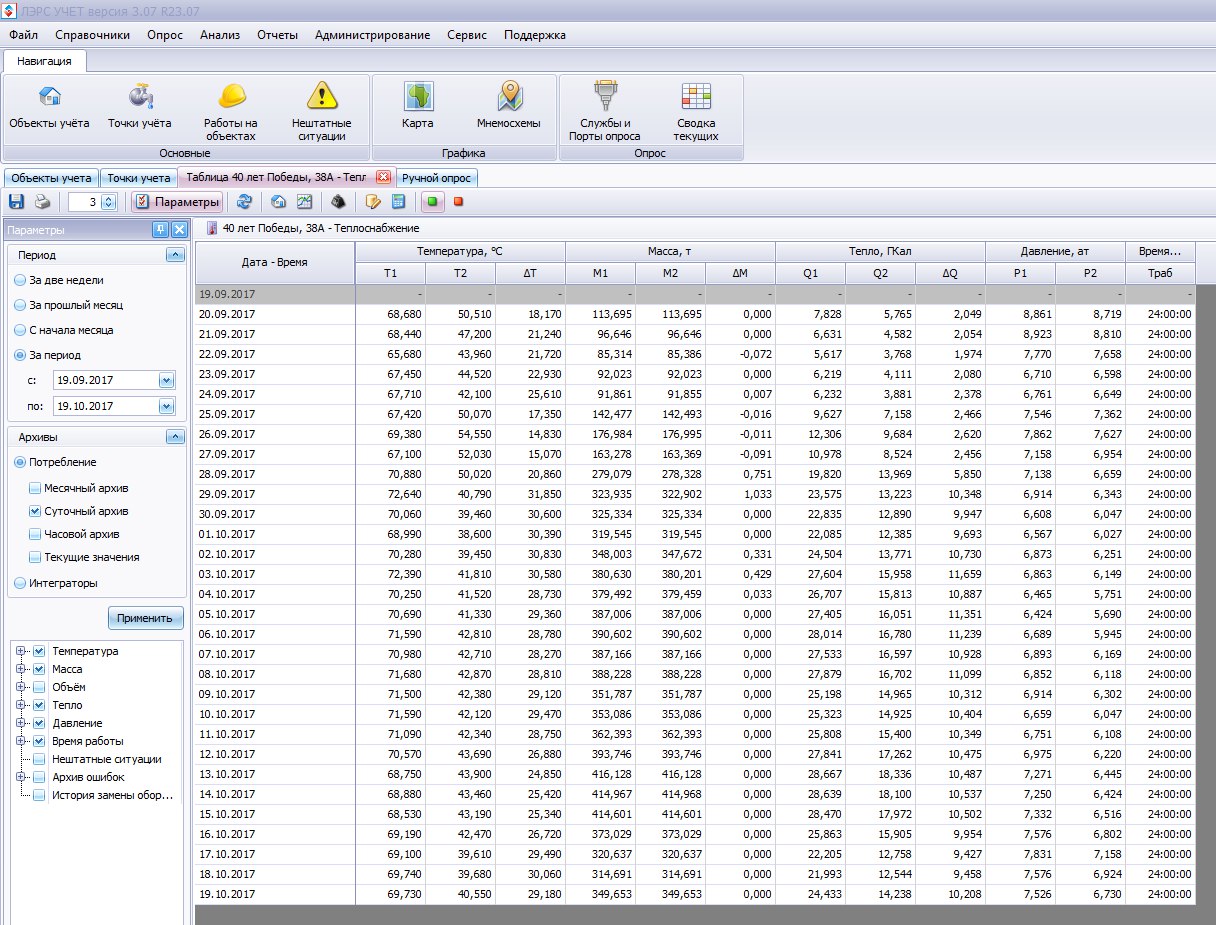This screenshot has width=1216, height=925.
Task: Click the save (floppy disk) toolbar icon
Action: coord(15,202)
